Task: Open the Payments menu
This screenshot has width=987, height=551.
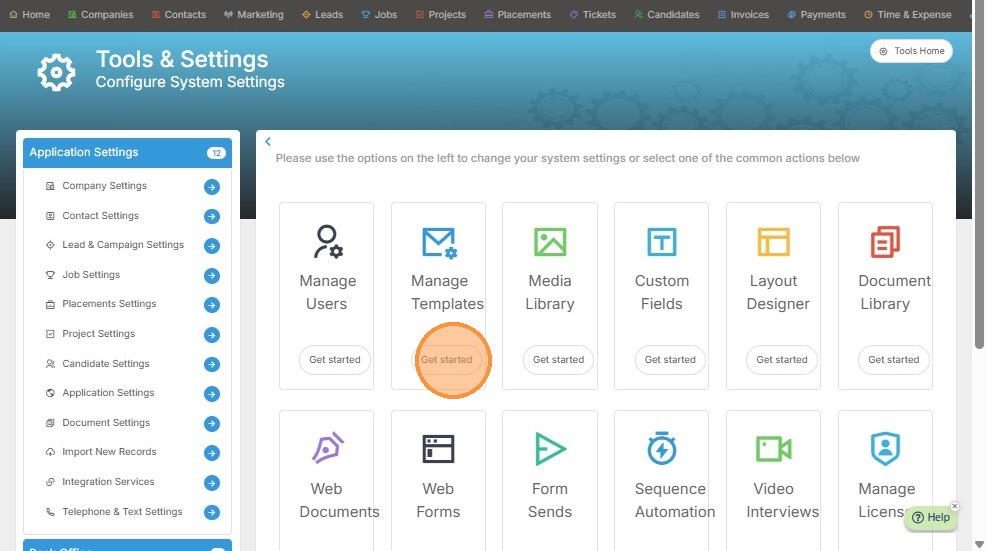Action: [816, 14]
